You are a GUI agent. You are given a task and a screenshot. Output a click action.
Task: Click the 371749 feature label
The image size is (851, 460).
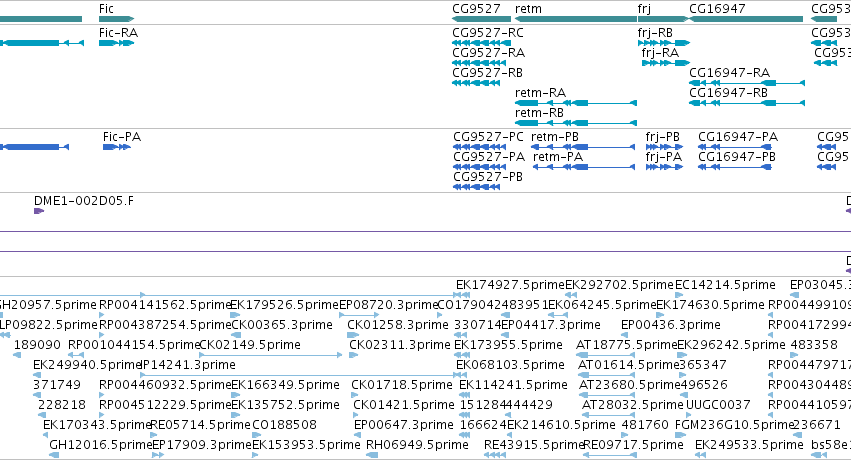coord(57,385)
